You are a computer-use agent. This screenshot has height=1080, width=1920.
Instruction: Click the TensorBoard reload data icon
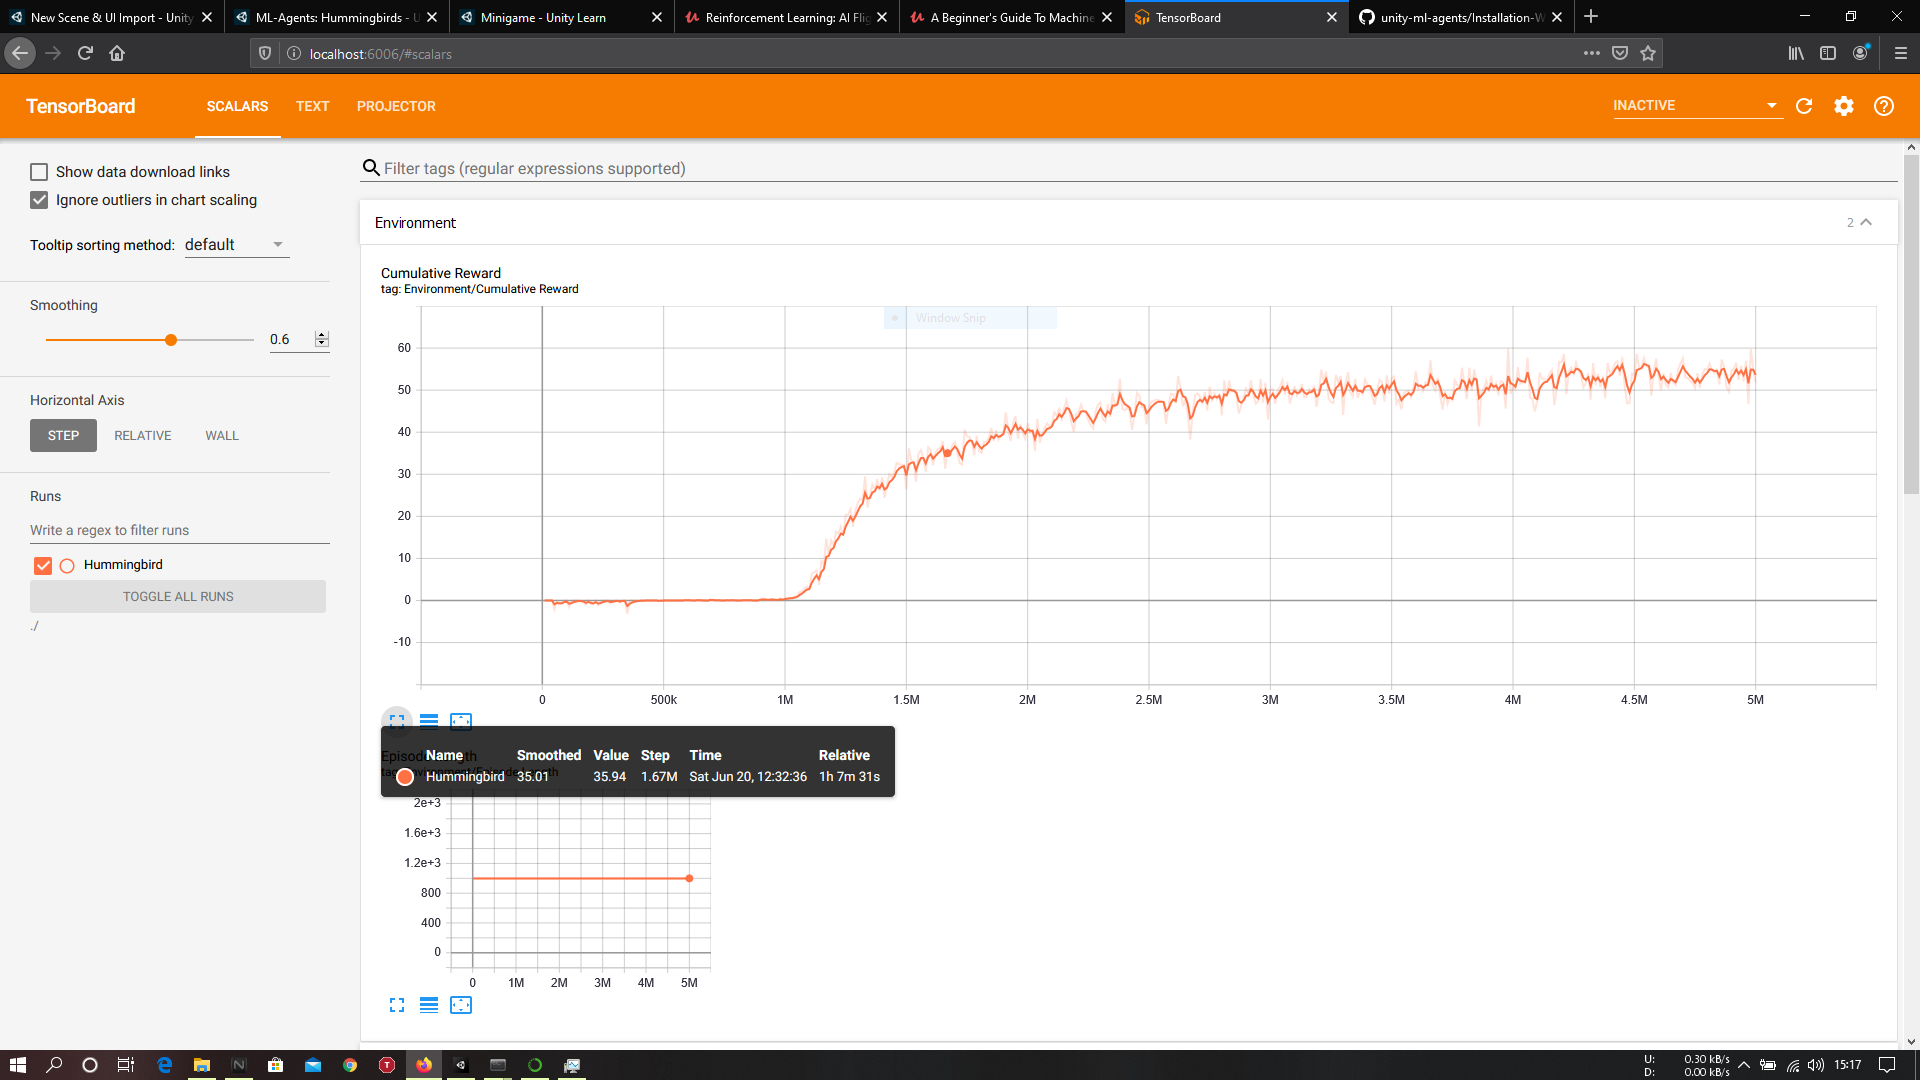1804,106
